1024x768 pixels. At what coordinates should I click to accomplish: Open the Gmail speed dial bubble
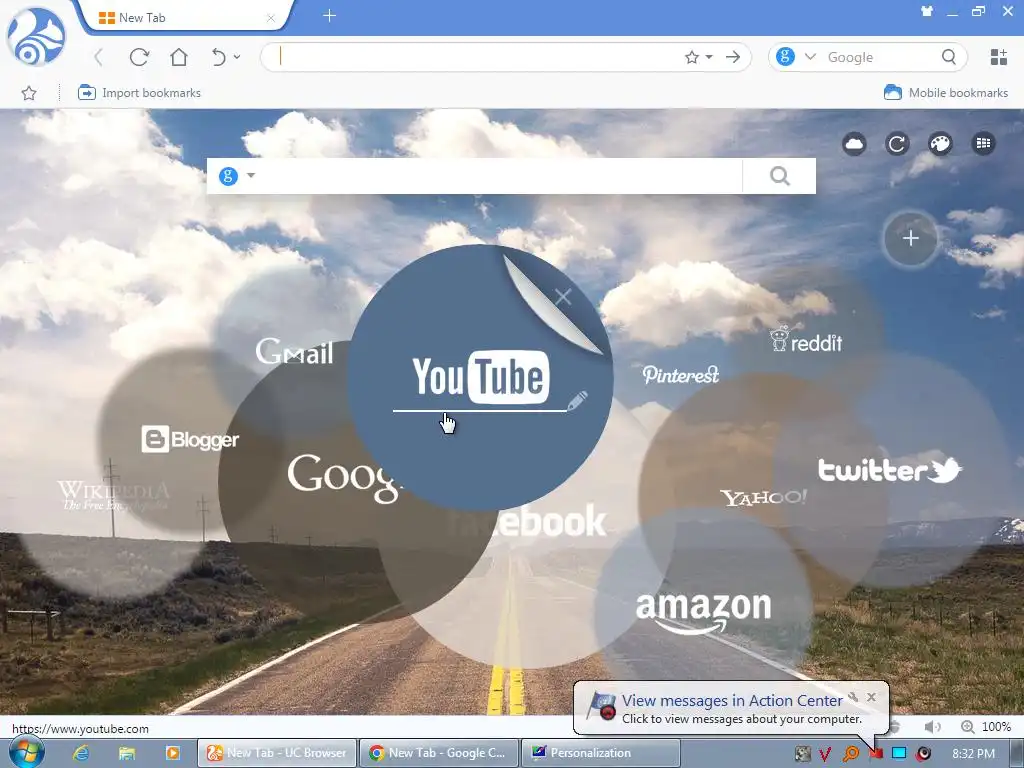(294, 353)
